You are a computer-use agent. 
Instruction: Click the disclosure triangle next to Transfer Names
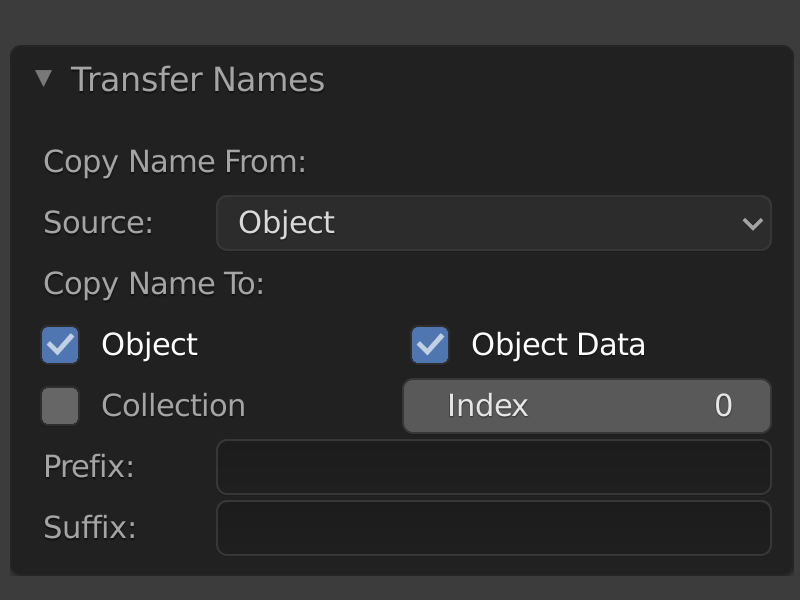tap(44, 78)
